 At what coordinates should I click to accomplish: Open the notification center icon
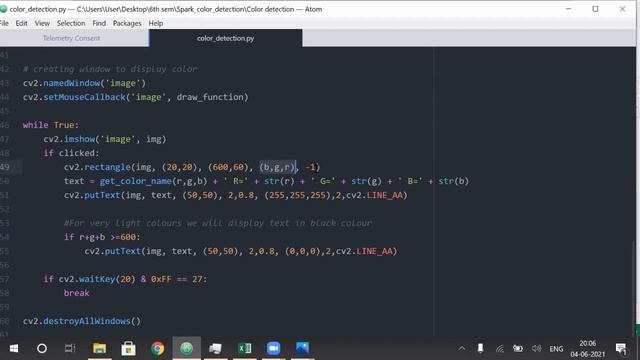(x=621, y=349)
